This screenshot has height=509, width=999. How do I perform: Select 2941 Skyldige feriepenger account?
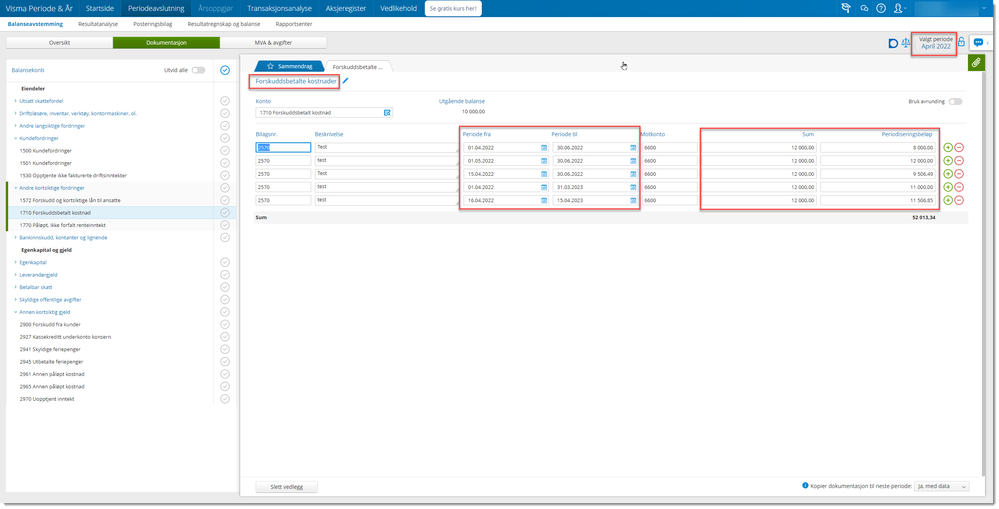(x=51, y=349)
